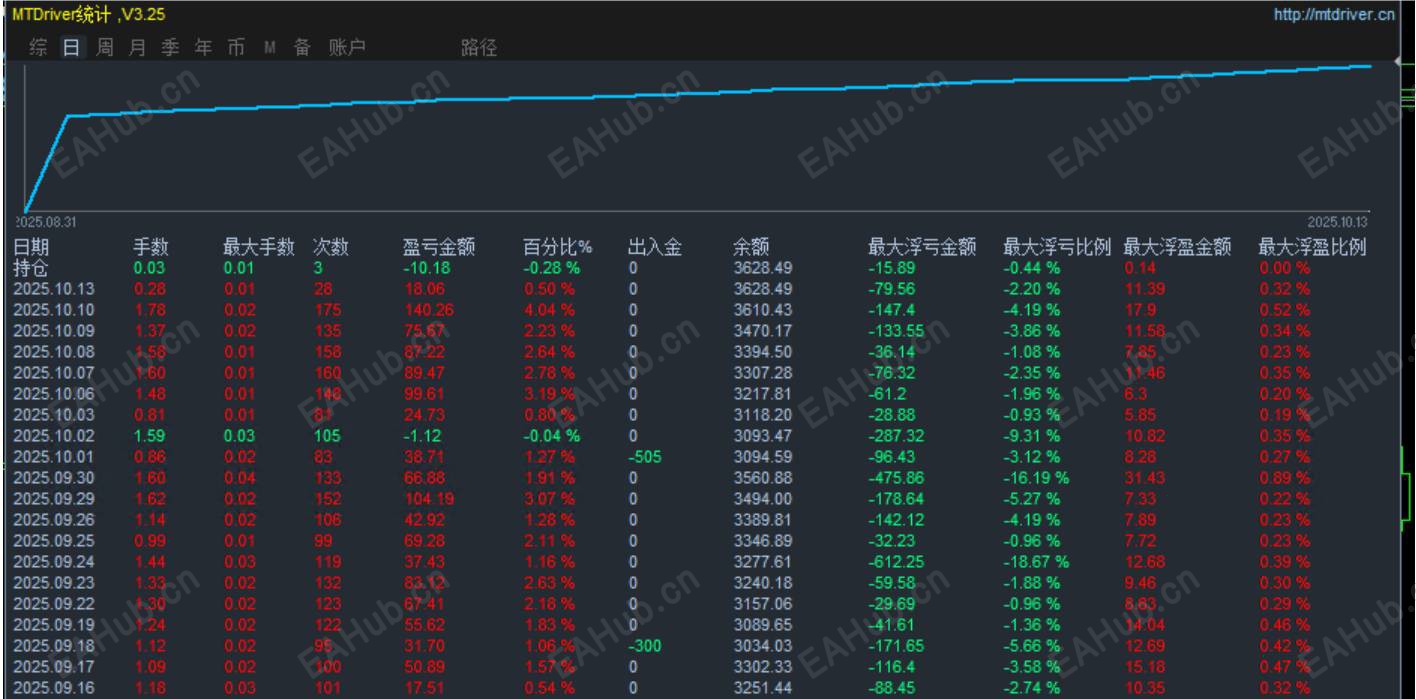Click the 3560.88 balance value
Screen dimensions: 1416x699
tap(762, 478)
